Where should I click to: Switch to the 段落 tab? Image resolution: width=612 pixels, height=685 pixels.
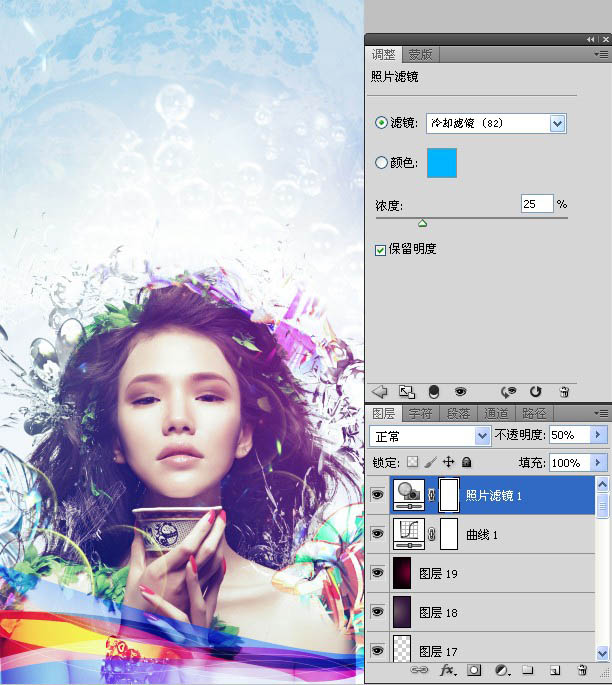(458, 413)
